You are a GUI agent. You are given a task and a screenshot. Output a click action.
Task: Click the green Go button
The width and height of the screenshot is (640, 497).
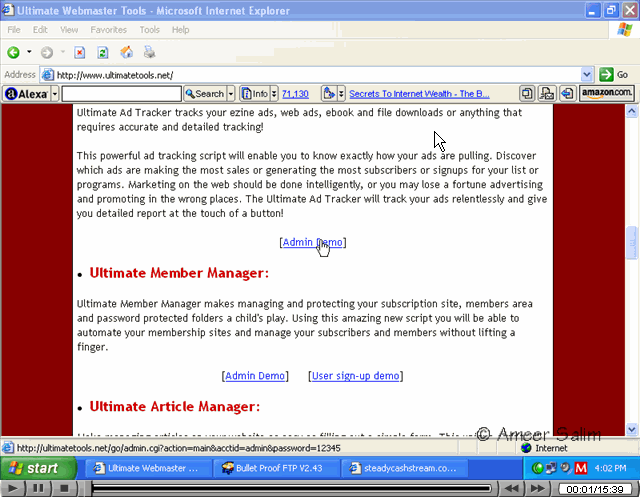pos(613,75)
